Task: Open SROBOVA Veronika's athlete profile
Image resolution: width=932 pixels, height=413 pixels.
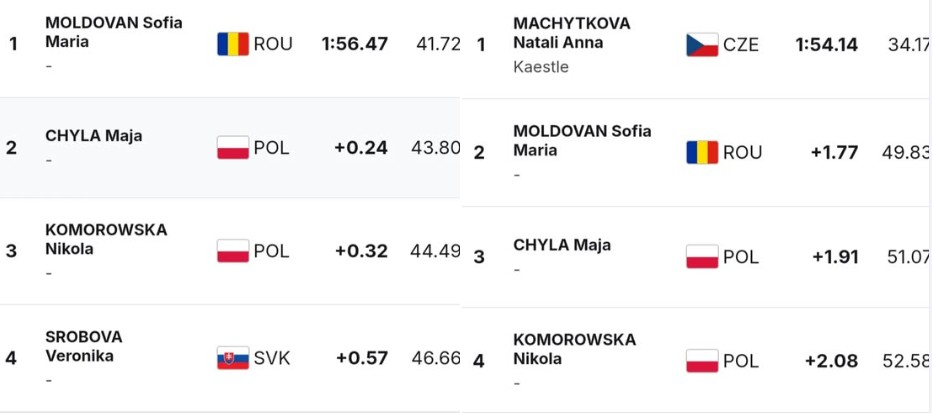Action: pos(84,346)
